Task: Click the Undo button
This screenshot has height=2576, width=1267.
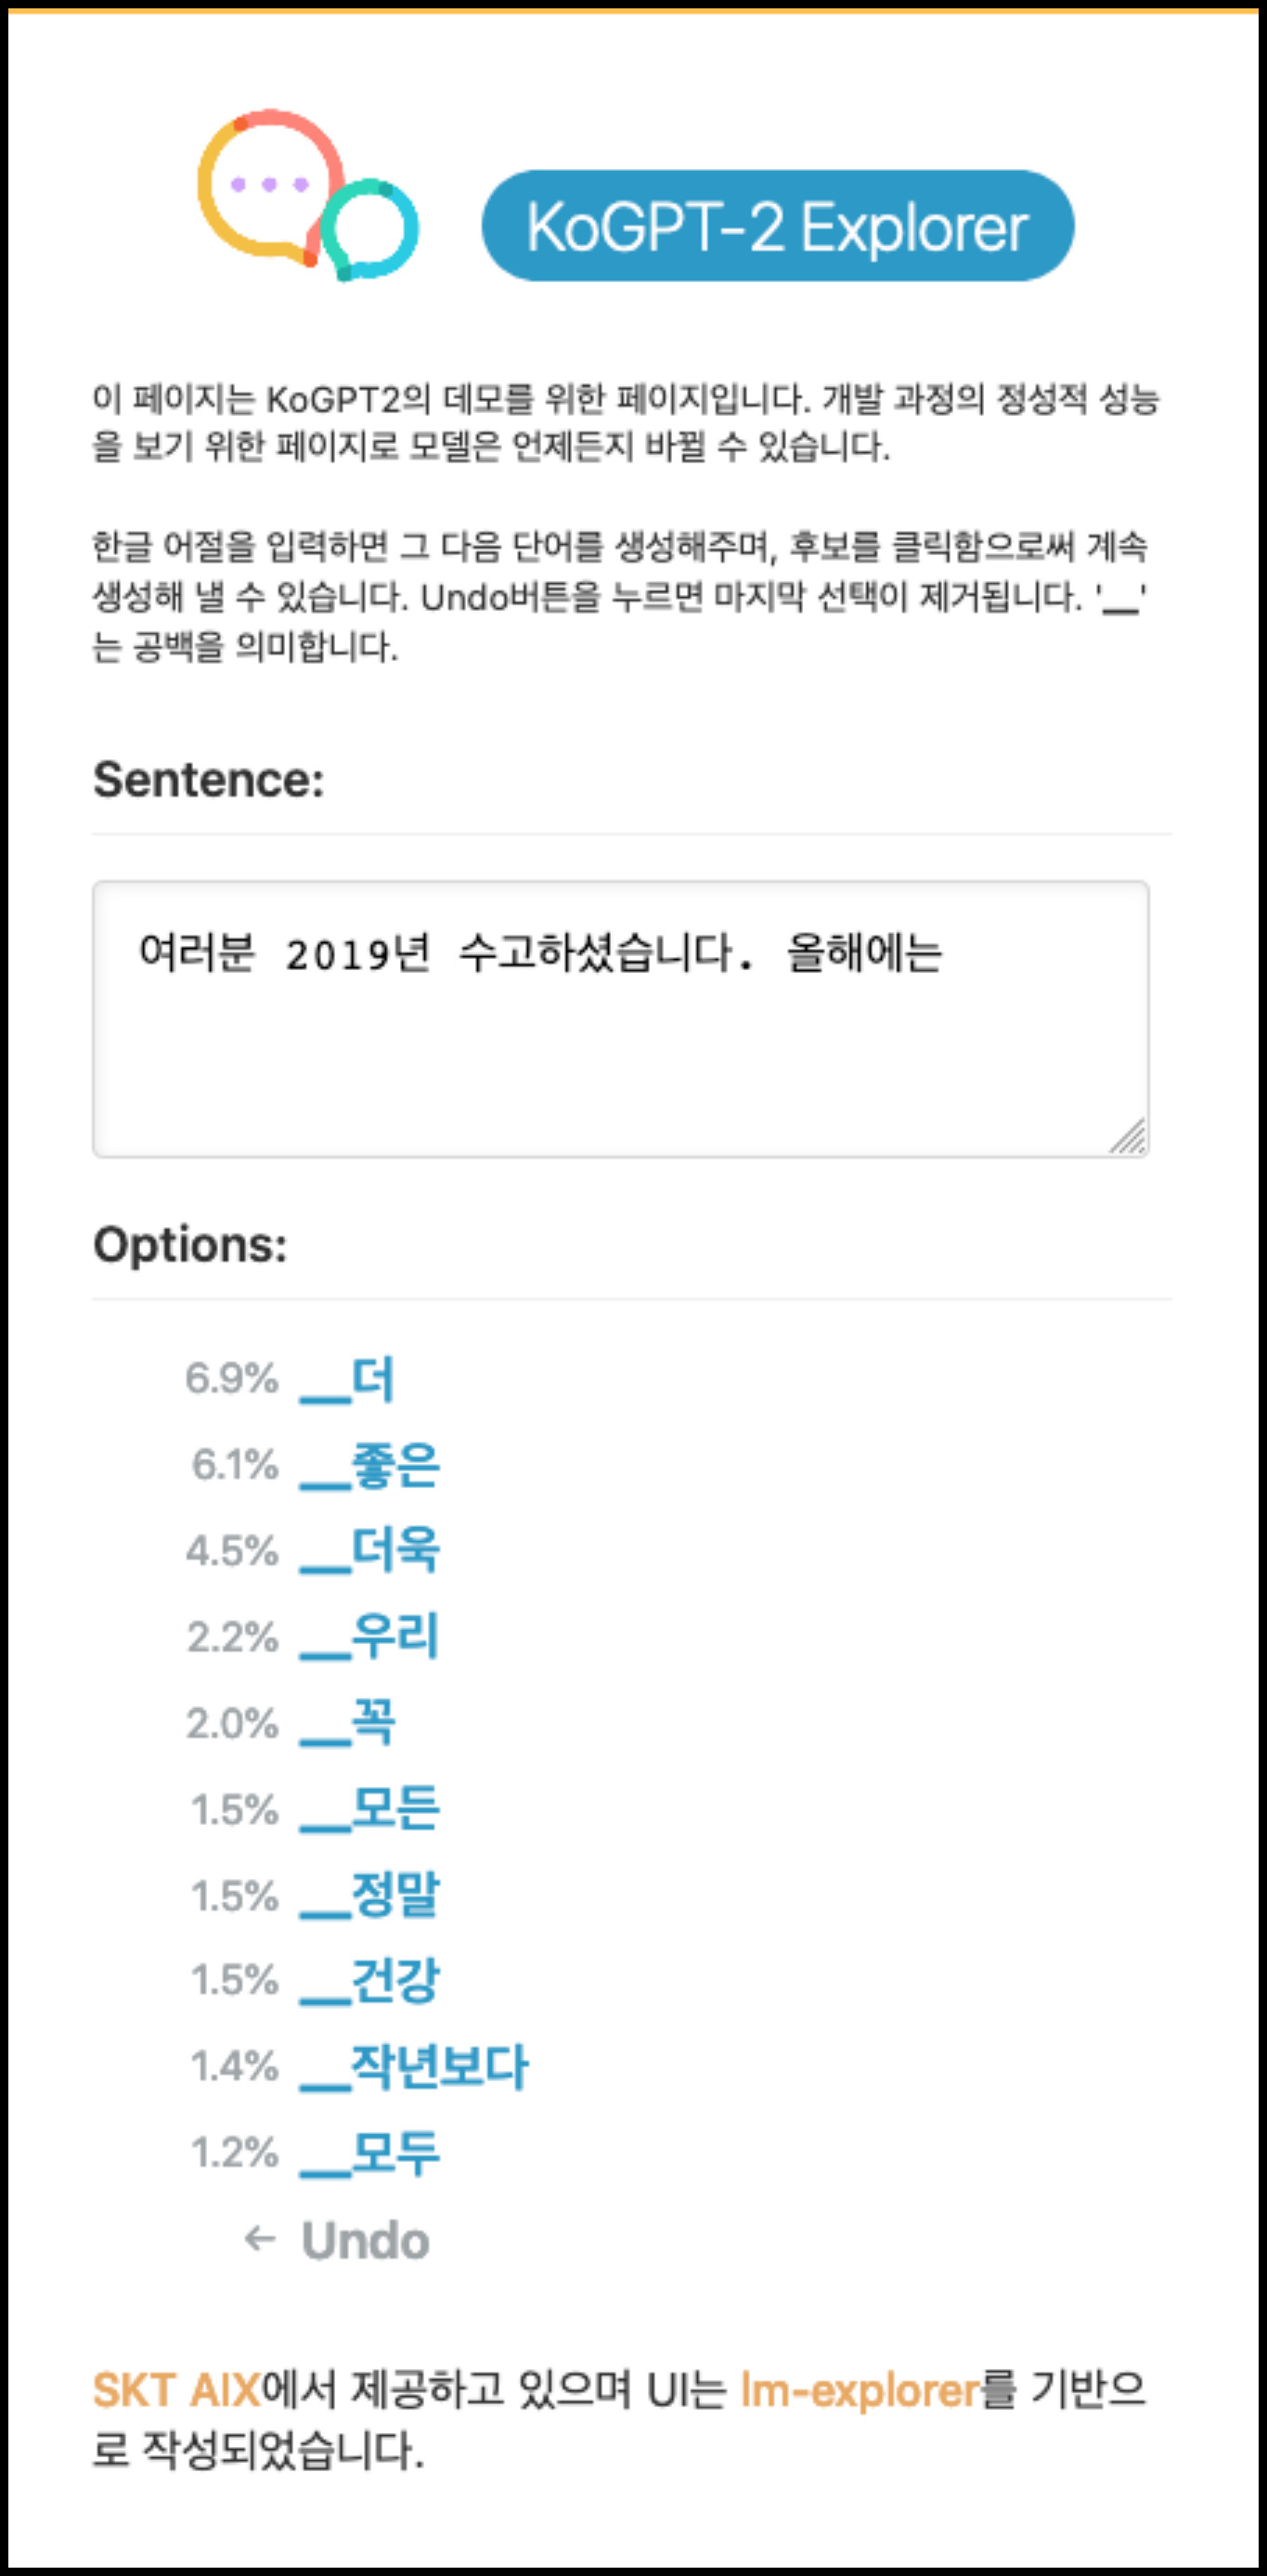Action: pyautogui.click(x=365, y=2240)
